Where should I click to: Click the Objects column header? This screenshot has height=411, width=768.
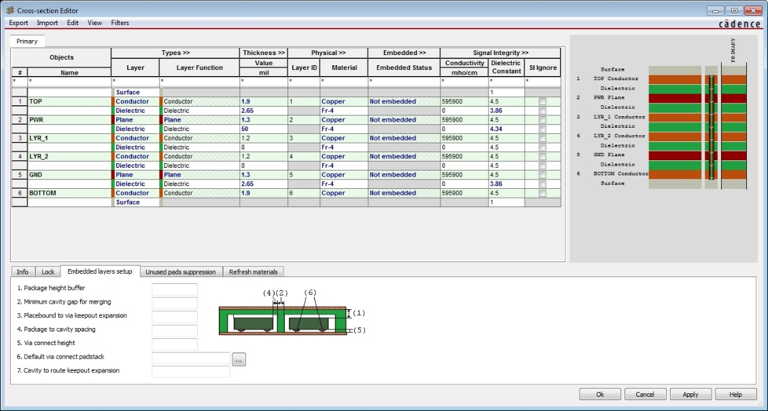click(61, 58)
